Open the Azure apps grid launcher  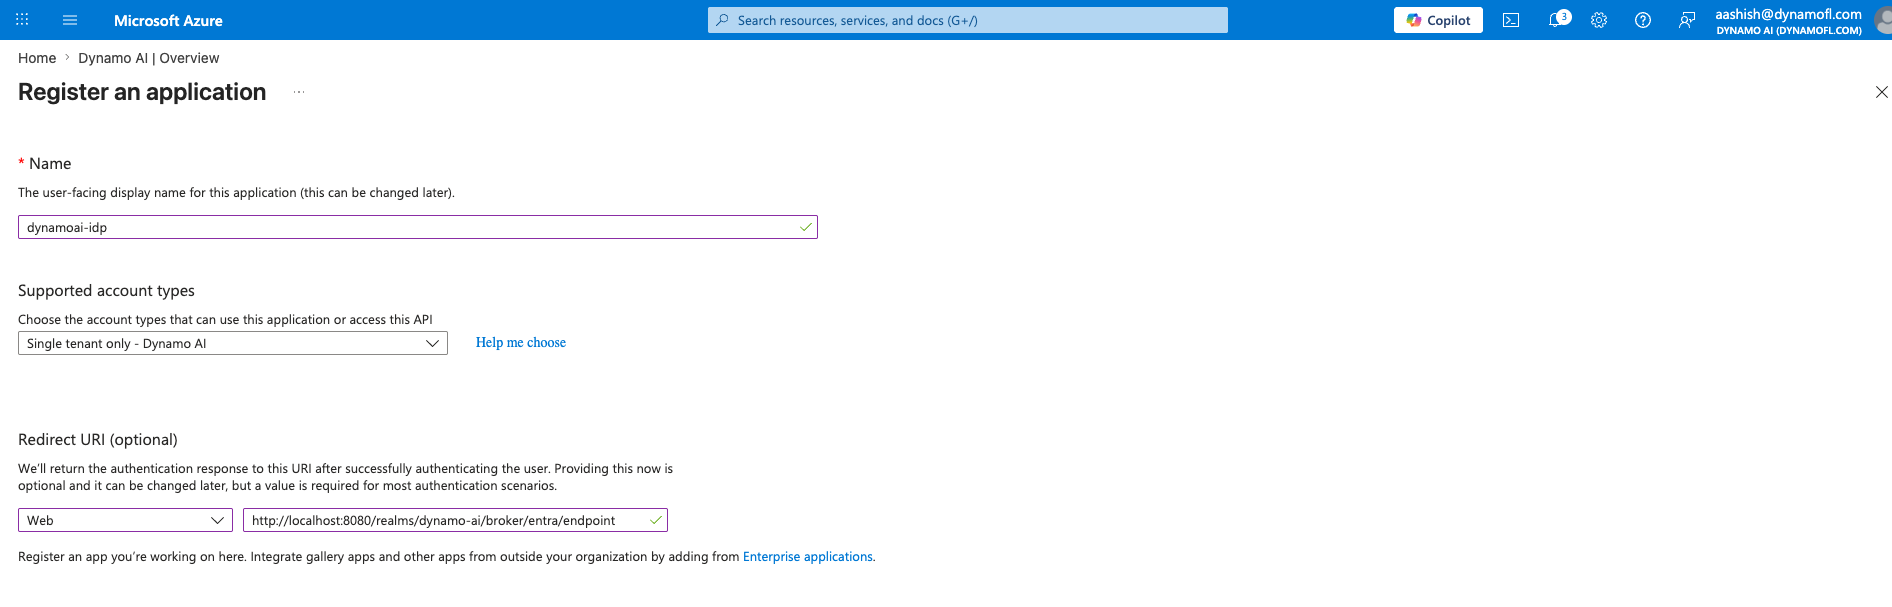tap(22, 20)
